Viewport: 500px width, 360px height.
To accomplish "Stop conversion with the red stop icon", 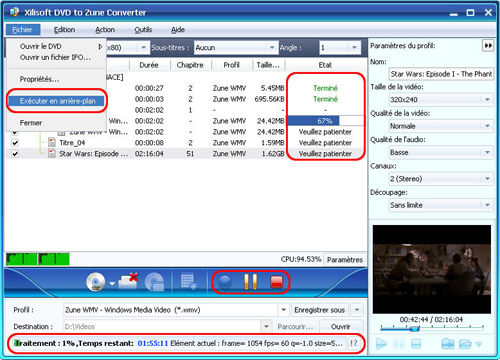I will click(276, 282).
